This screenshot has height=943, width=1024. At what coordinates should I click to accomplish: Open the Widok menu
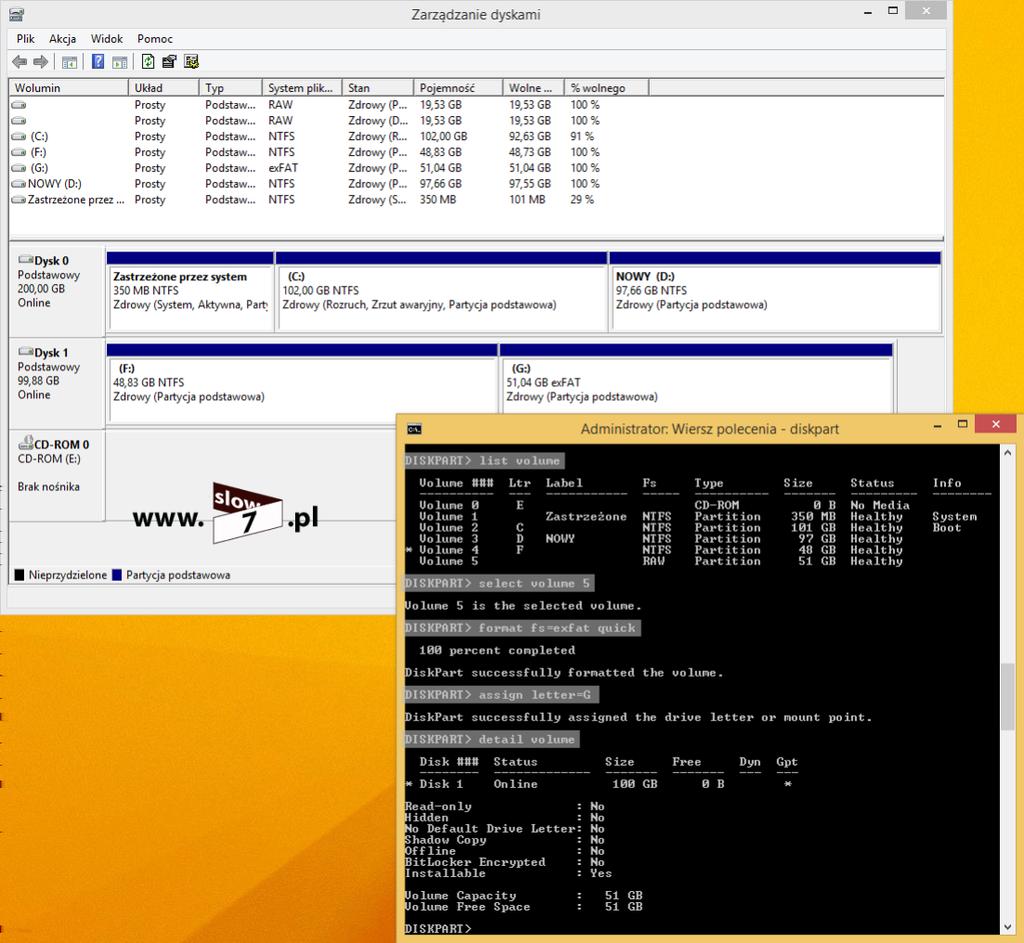coord(106,39)
